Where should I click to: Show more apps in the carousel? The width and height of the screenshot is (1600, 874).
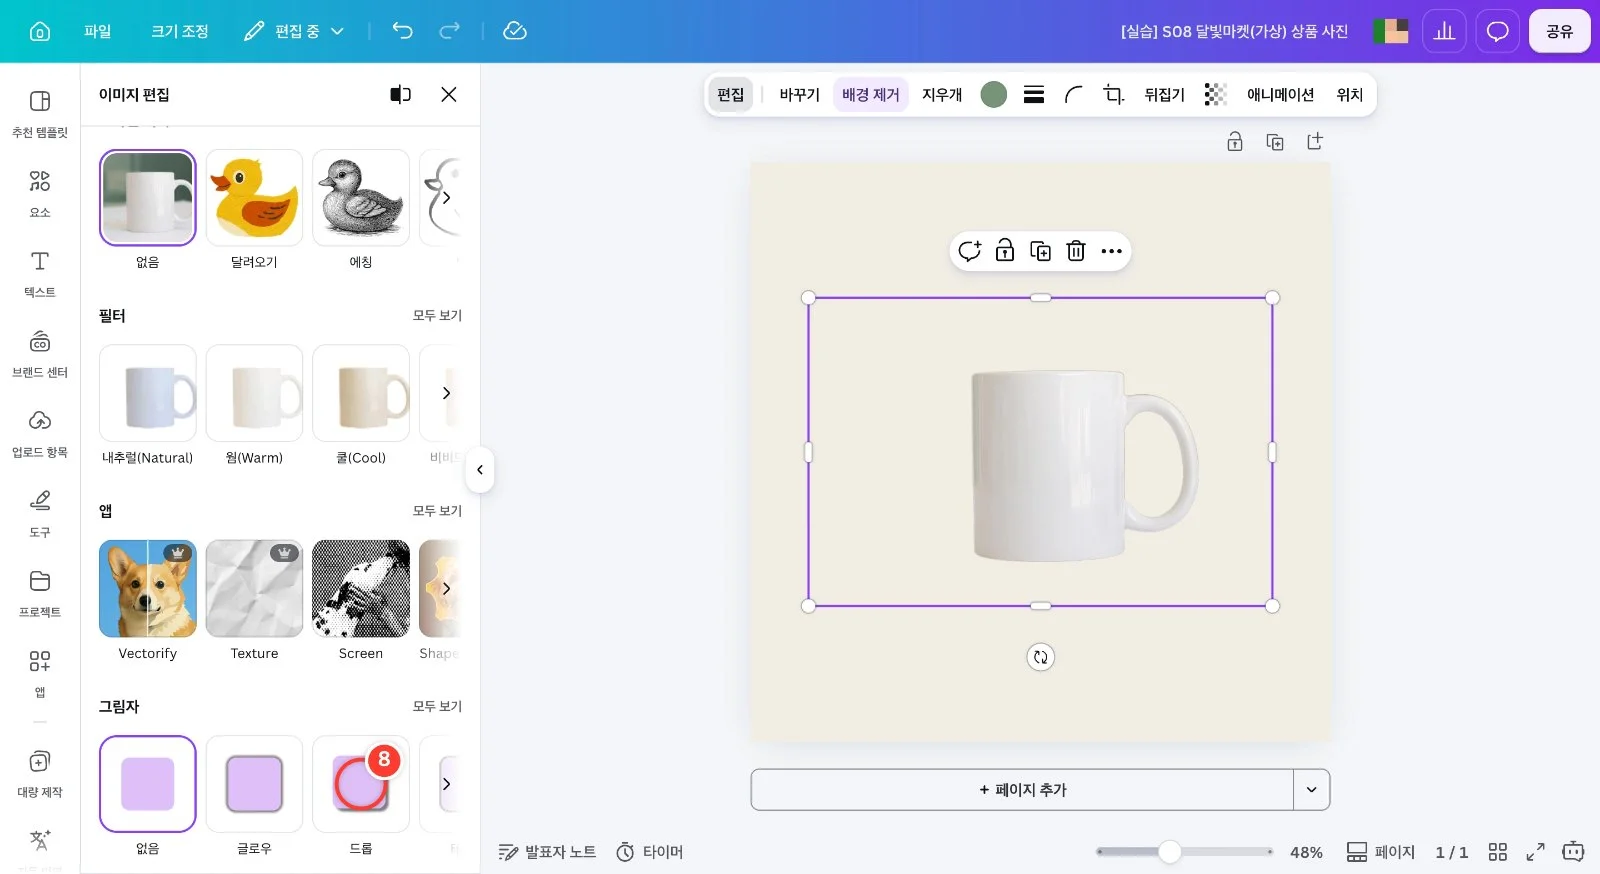(446, 589)
